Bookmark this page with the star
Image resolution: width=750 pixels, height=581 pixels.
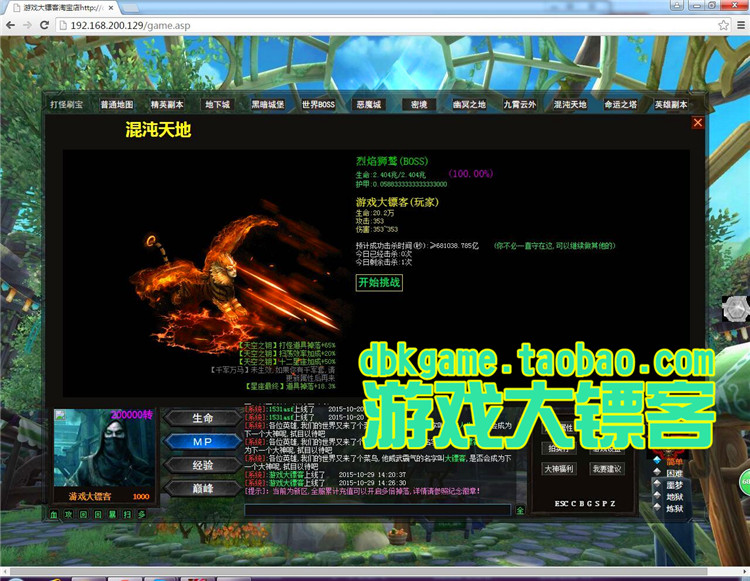tap(724, 25)
